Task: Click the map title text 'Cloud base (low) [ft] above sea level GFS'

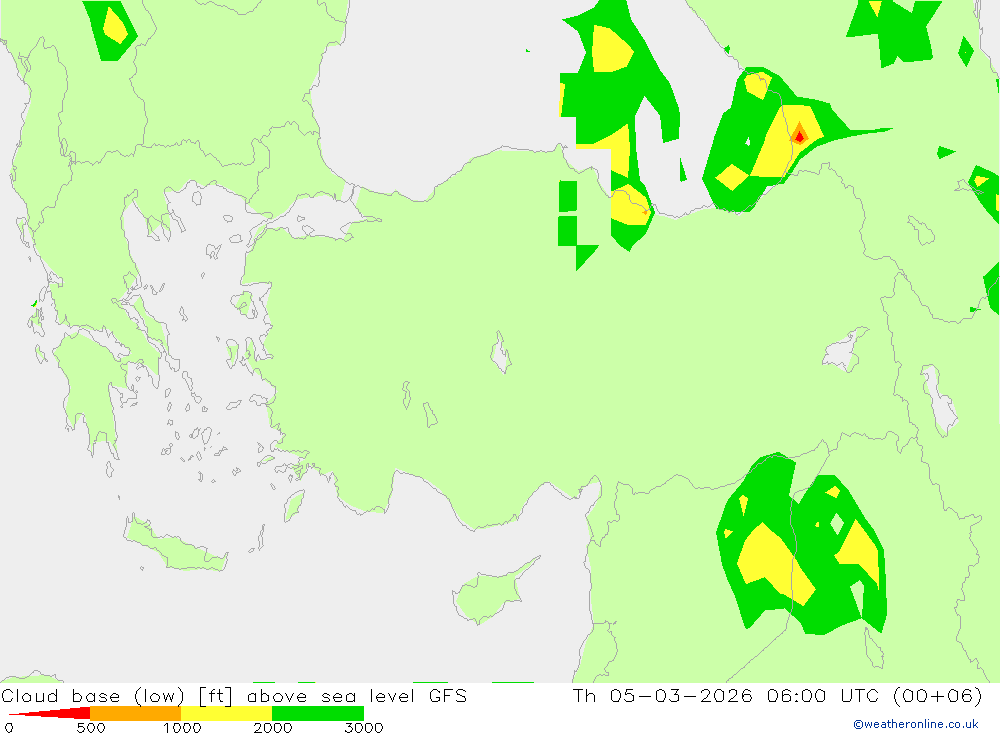Action: (x=234, y=695)
